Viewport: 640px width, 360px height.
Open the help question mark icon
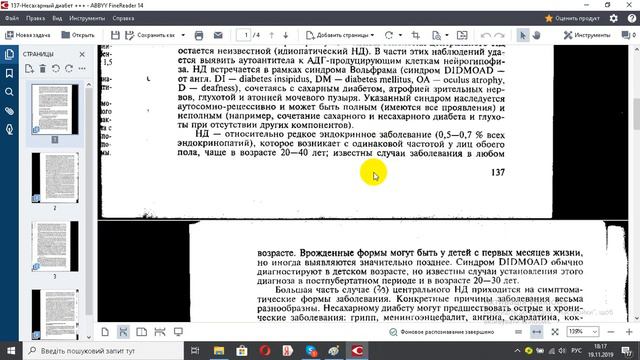[632, 18]
